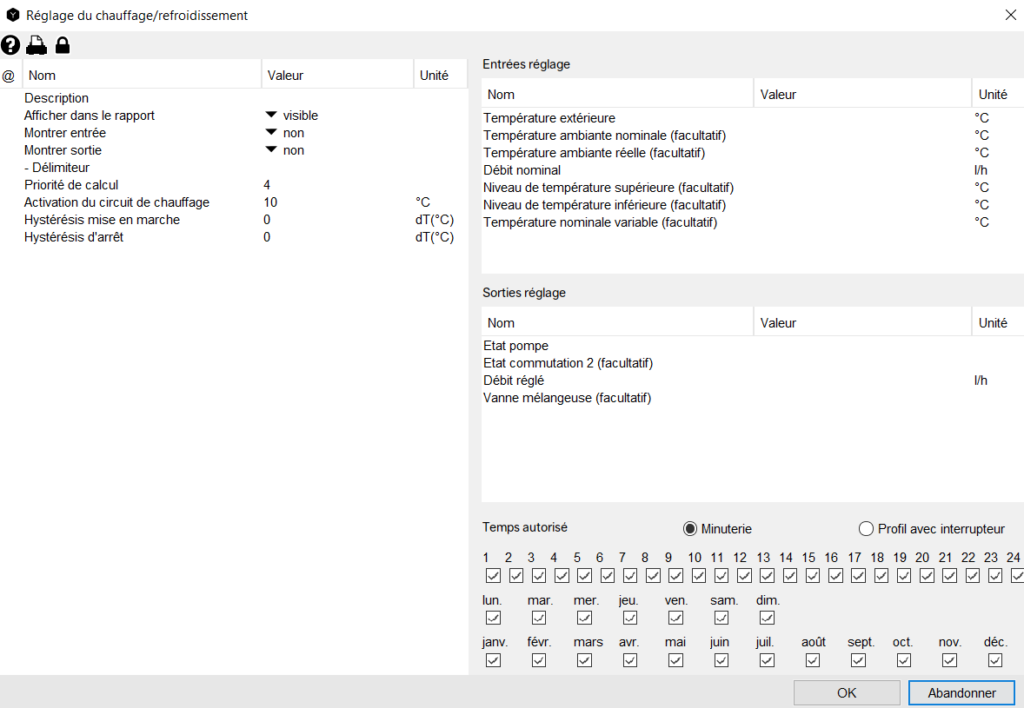This screenshot has height=708, width=1024.
Task: Uncheck the lun. weekday checkbox
Action: click(x=493, y=618)
